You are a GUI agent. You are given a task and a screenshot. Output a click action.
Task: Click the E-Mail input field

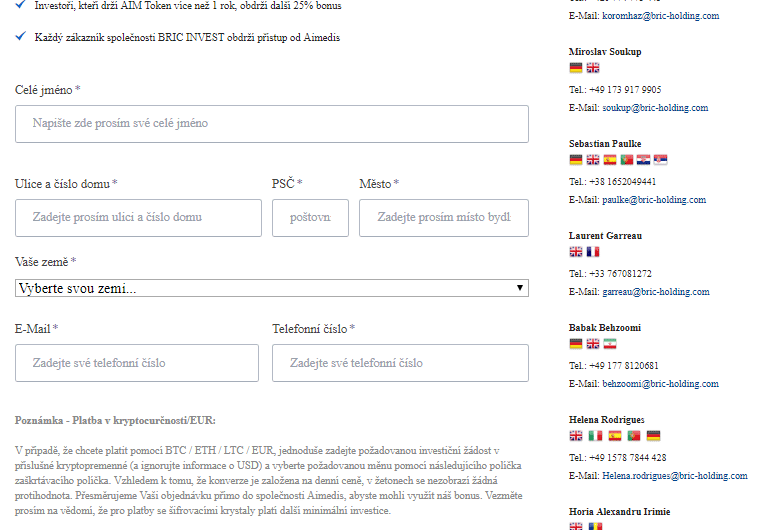click(137, 363)
